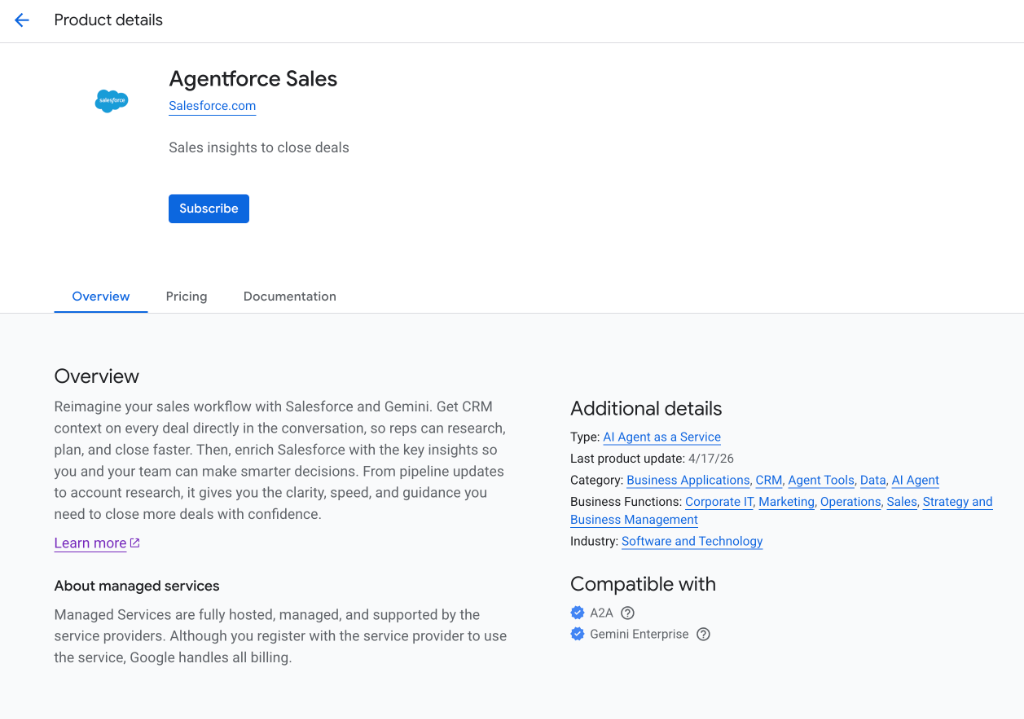1024x719 pixels.
Task: Click 'Sales insights to close deals' tagline
Action: (259, 148)
